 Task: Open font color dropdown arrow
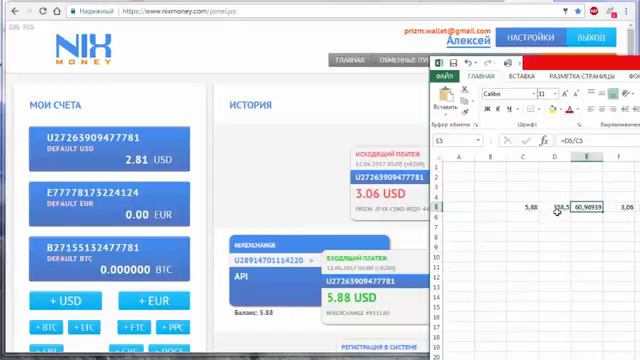point(578,109)
